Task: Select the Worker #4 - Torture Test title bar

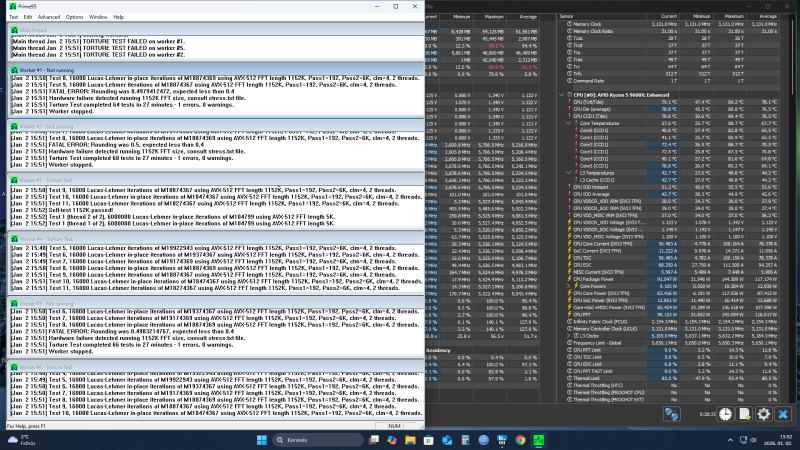Action: (x=216, y=239)
